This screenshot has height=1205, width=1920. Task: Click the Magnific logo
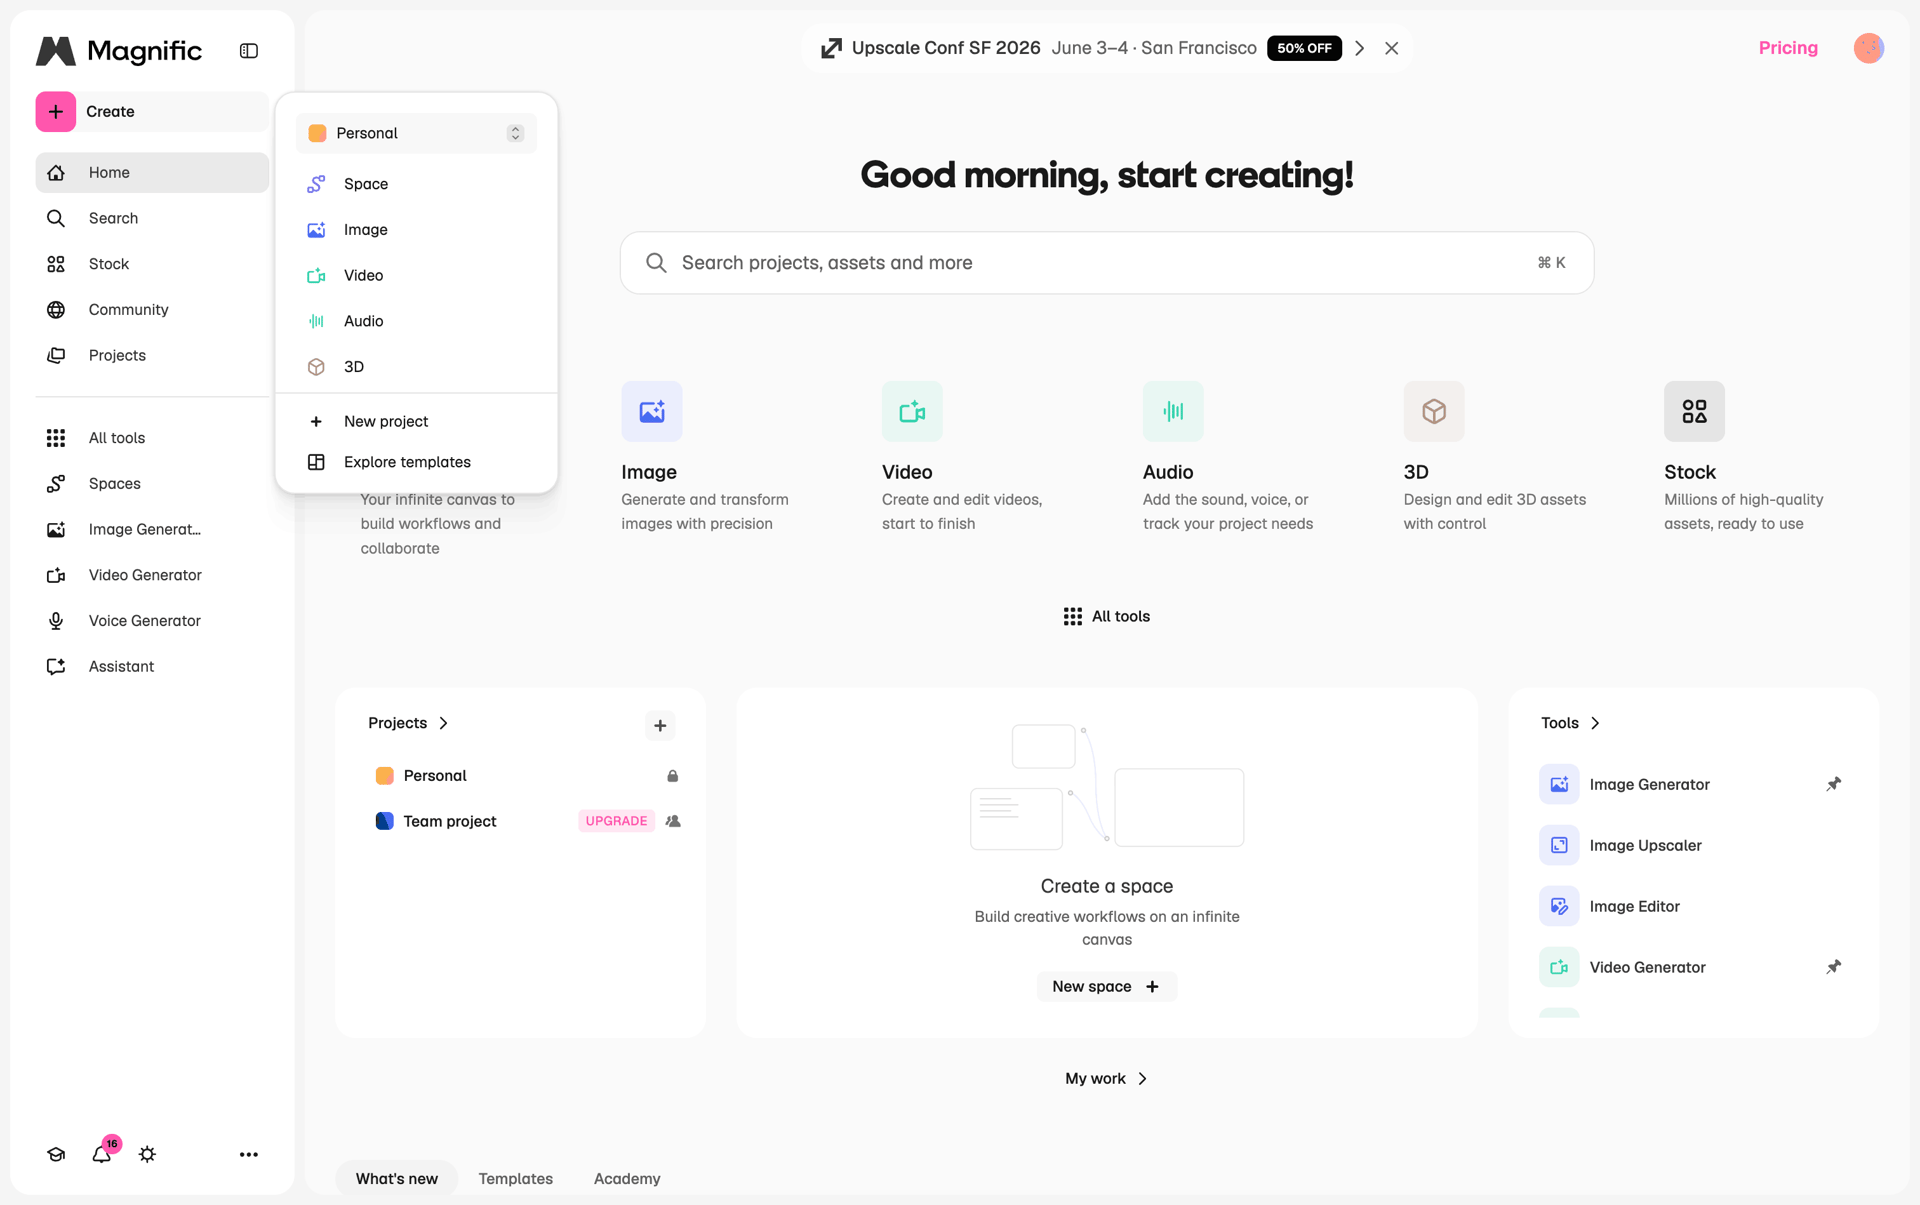[x=119, y=50]
